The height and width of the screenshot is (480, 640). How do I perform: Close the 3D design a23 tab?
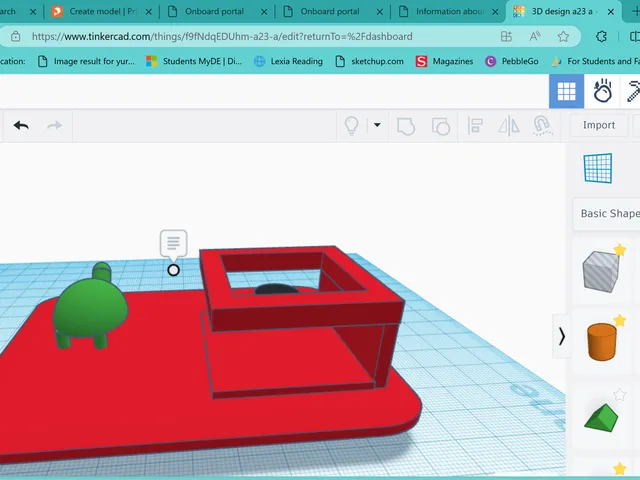(x=611, y=12)
